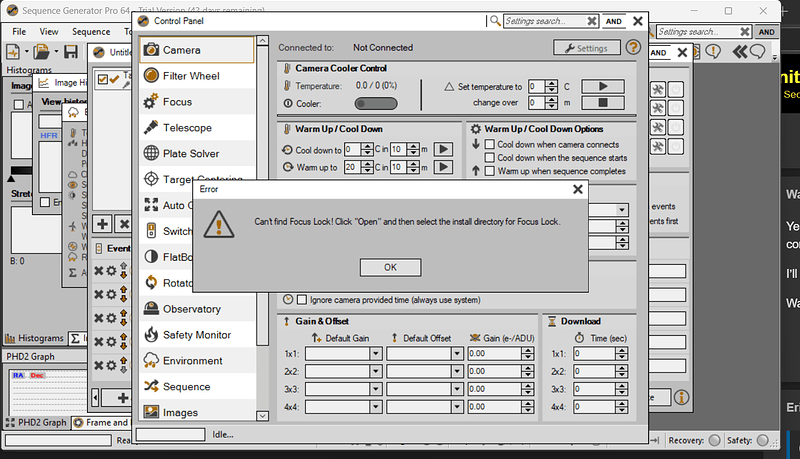Enable Cool down when the sequence starts
The height and width of the screenshot is (459, 800).
[490, 158]
